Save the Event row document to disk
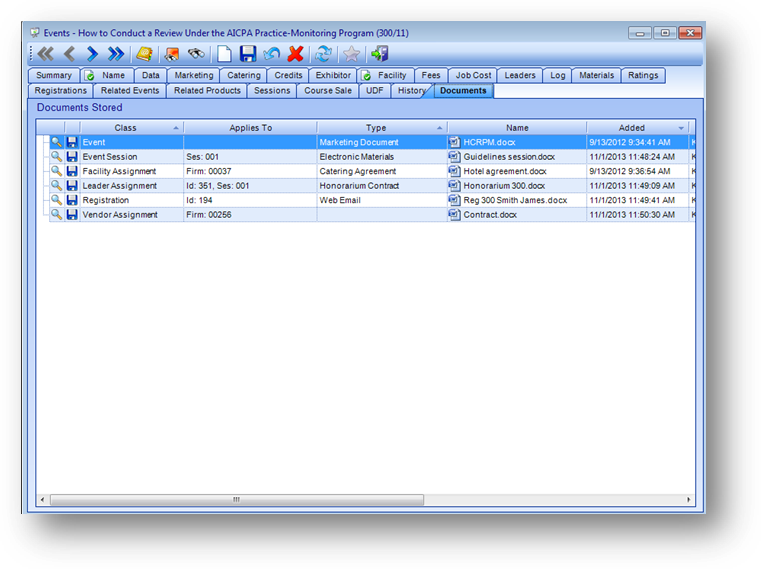 (x=72, y=142)
